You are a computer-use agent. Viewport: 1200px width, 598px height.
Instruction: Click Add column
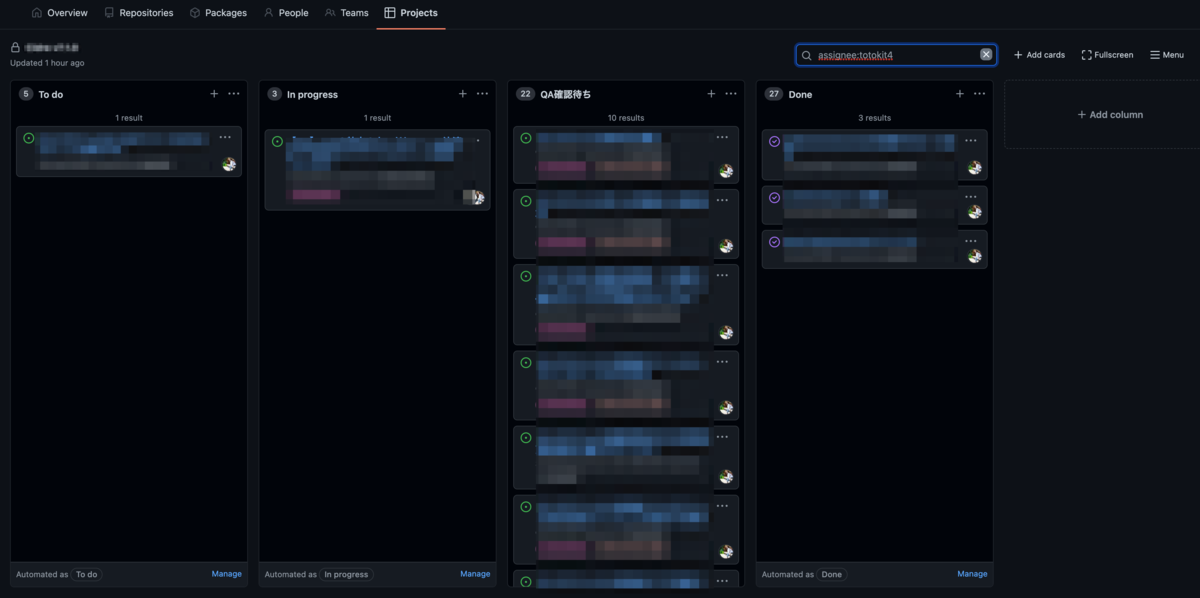pyautogui.click(x=1110, y=115)
